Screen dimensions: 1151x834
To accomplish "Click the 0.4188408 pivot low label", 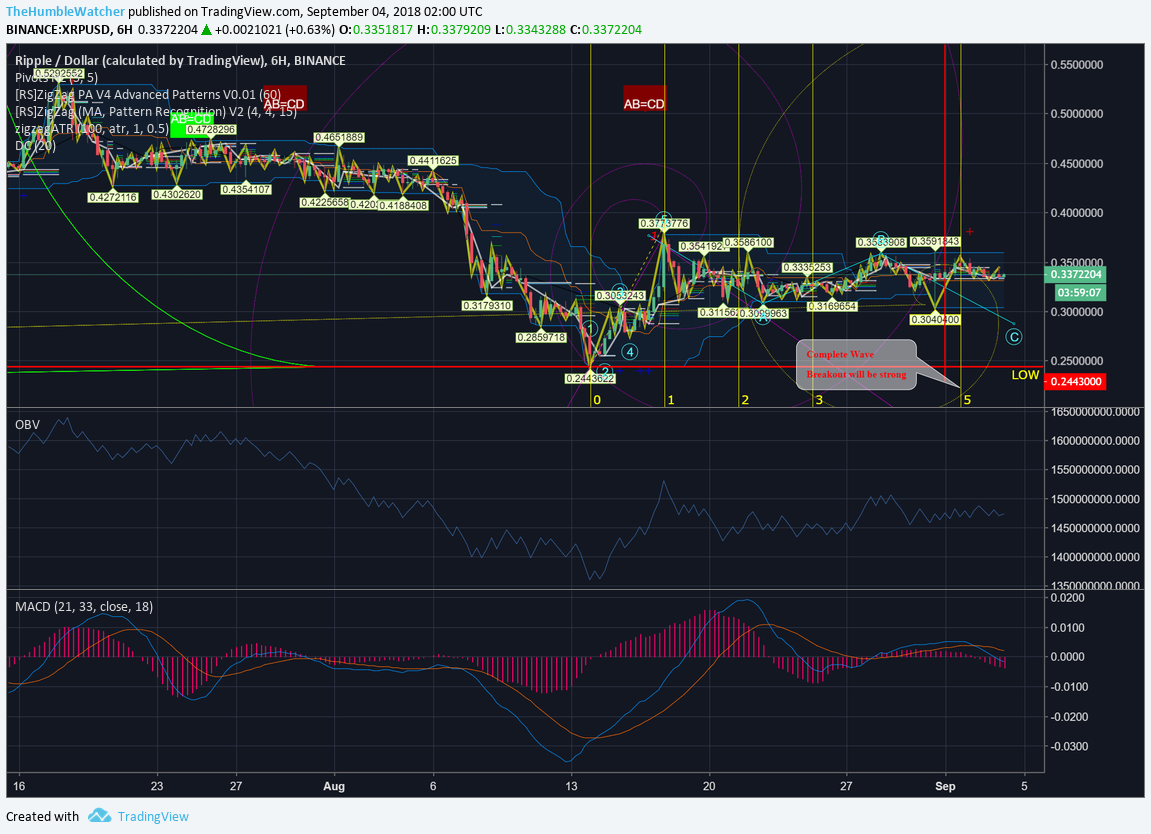I will coord(403,206).
